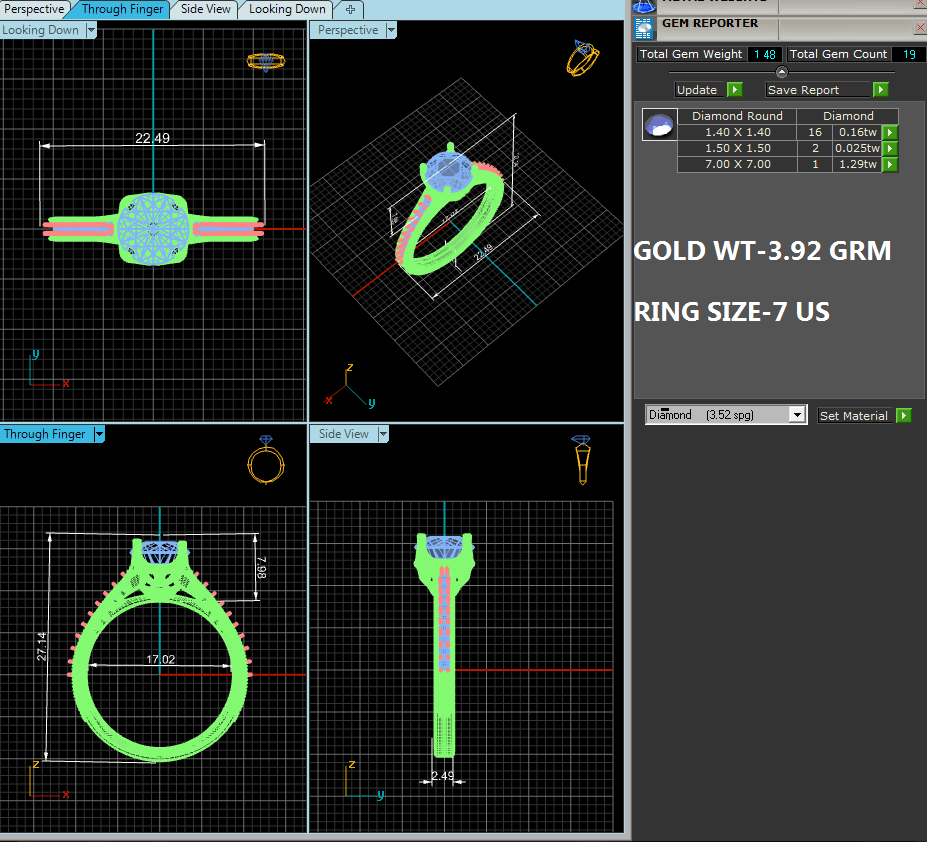The width and height of the screenshot is (927, 842).
Task: Click green arrow for 1.50 X 1.50 row
Action: pyautogui.click(x=889, y=148)
